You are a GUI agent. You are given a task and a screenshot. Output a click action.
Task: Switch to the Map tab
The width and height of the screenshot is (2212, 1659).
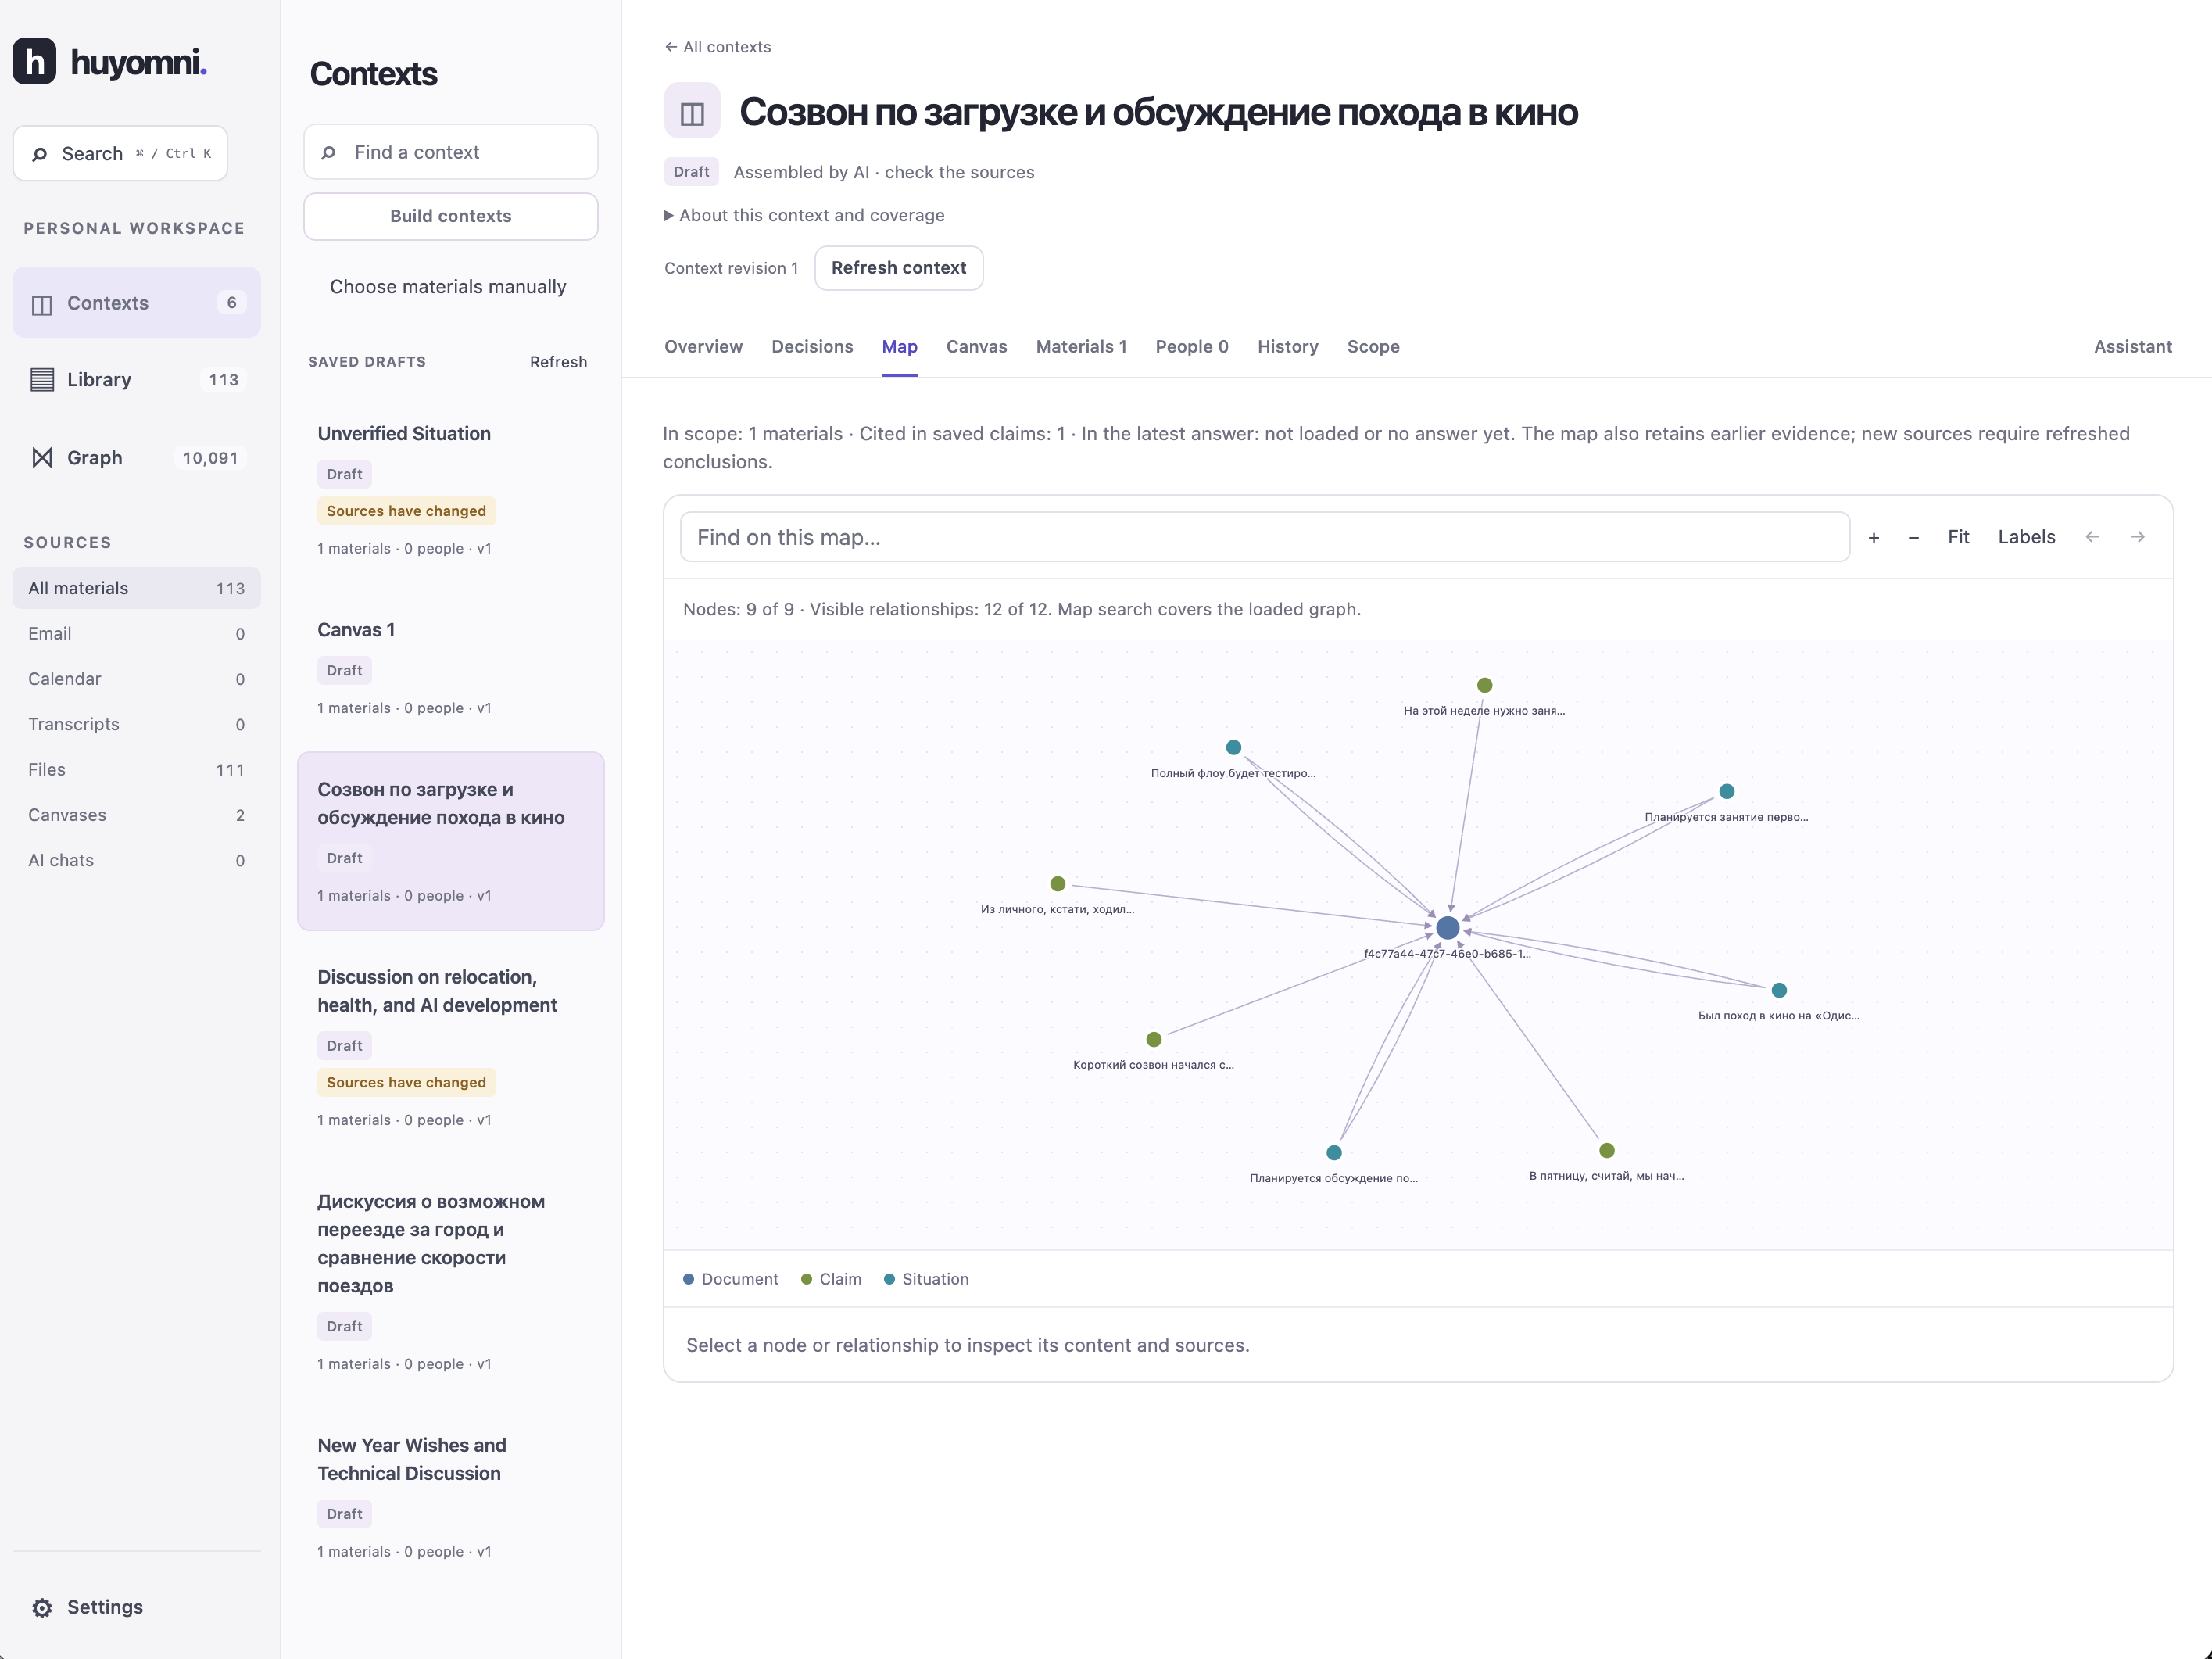pyautogui.click(x=899, y=347)
